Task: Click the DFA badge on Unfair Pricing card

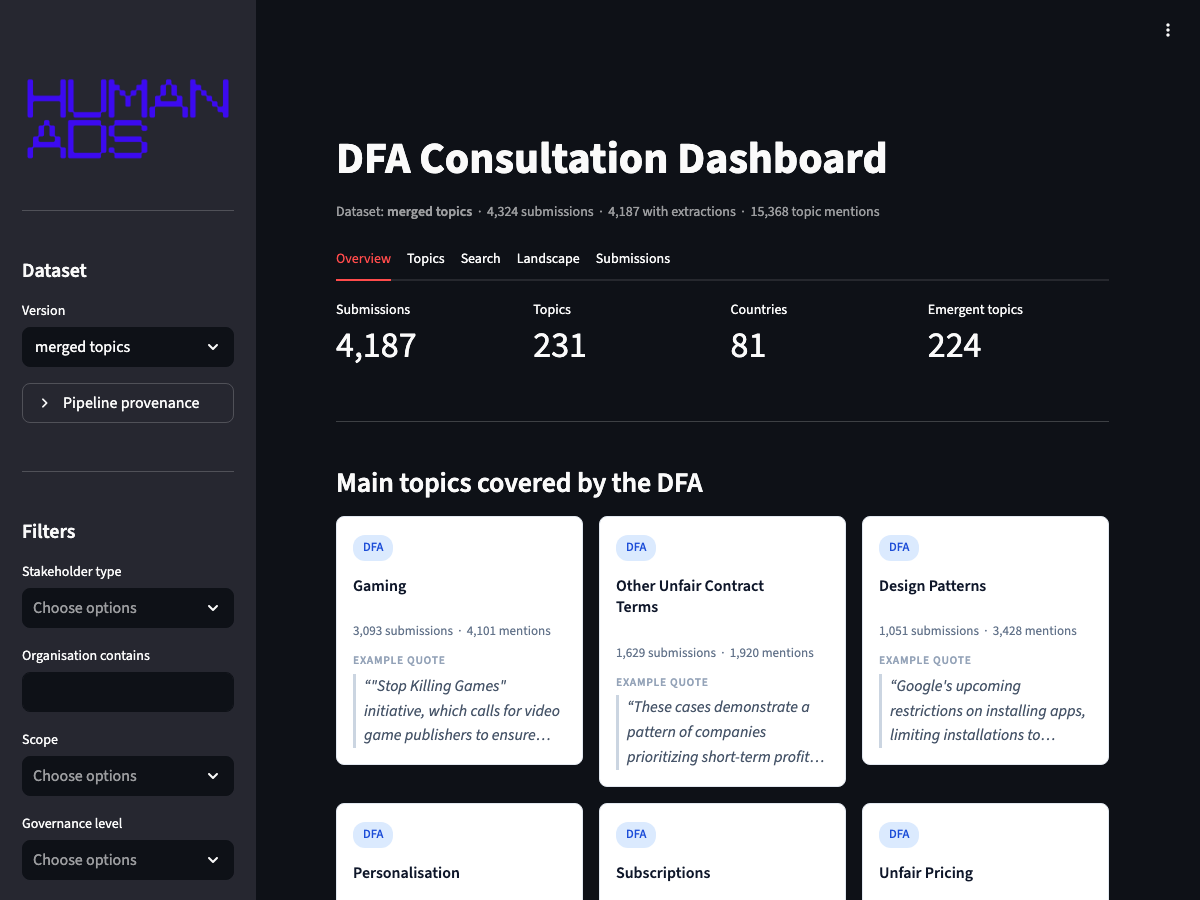Action: pyautogui.click(x=899, y=834)
